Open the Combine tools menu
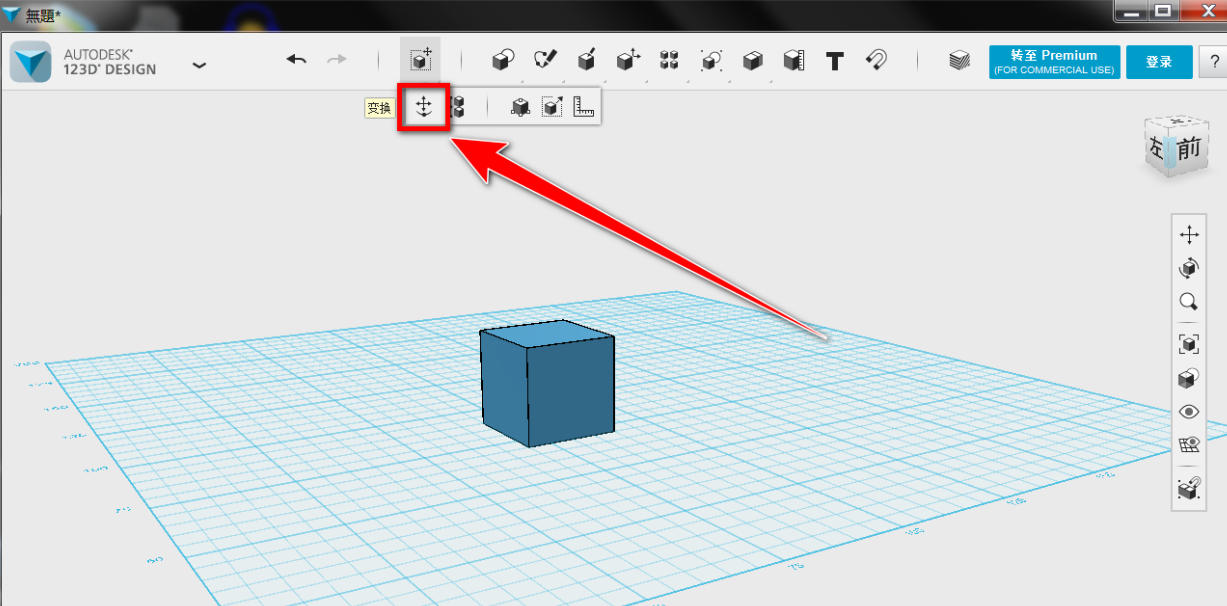The image size is (1227, 606). [752, 60]
